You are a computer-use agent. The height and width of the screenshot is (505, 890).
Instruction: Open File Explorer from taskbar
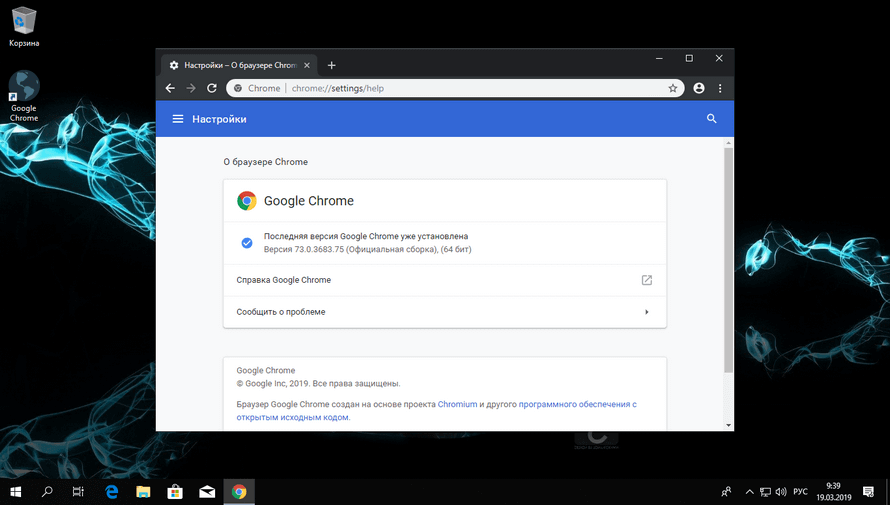click(x=143, y=491)
